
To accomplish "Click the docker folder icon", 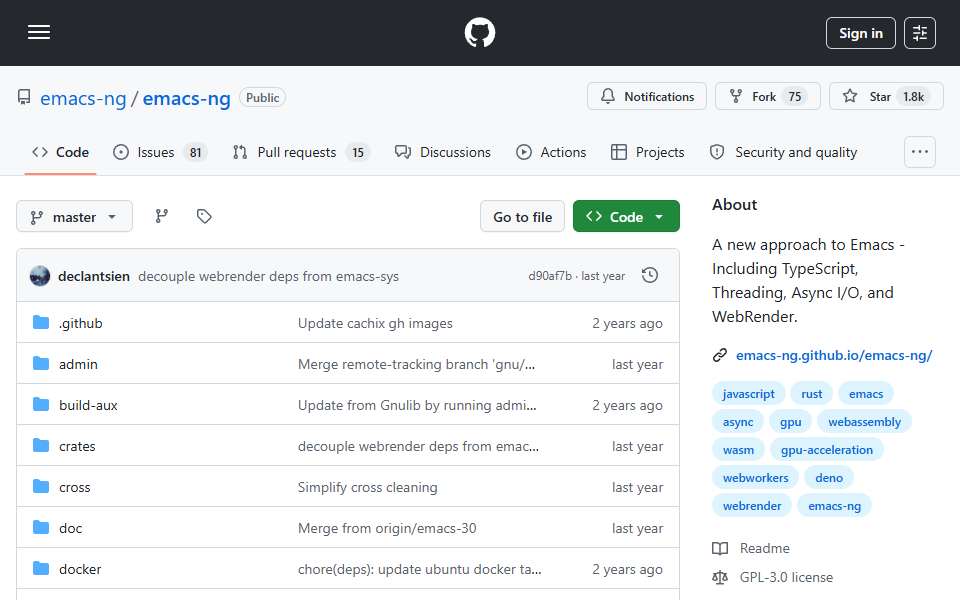I will (41, 569).
